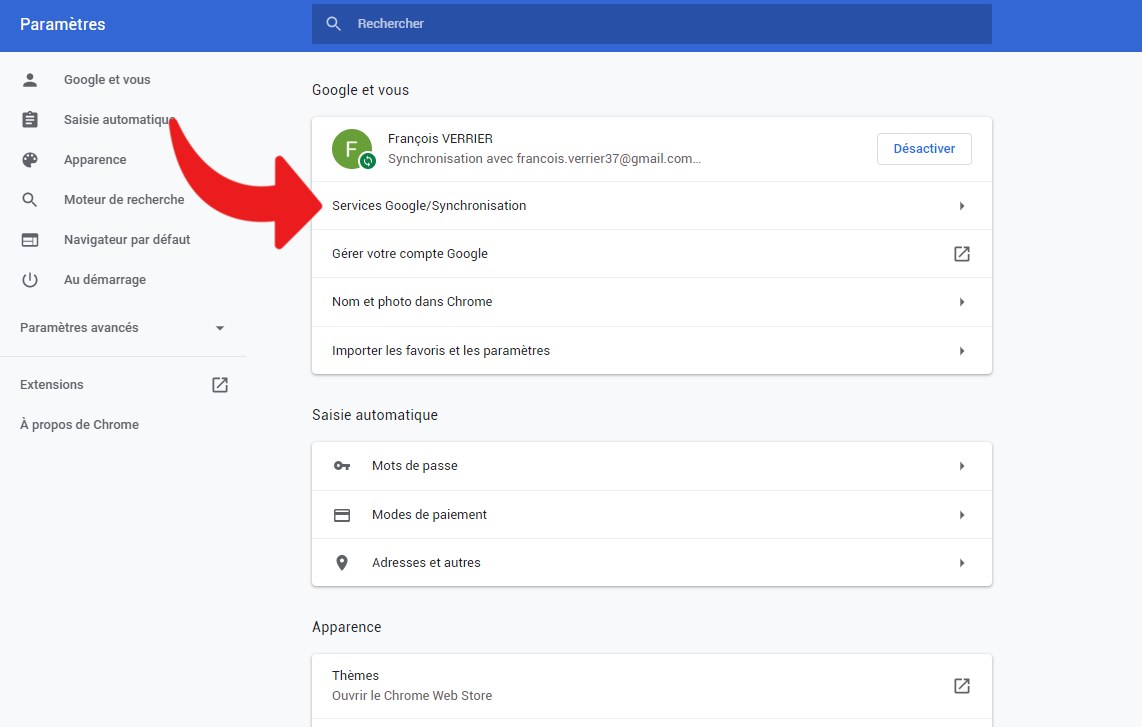Expand Nom et photo dans Chrome

pos(961,301)
